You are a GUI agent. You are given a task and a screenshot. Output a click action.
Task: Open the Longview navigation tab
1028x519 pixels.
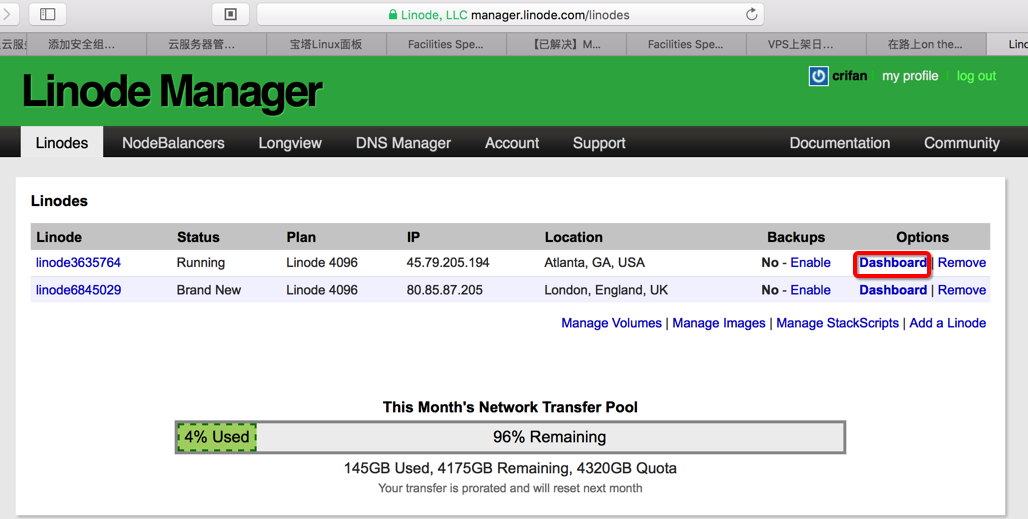point(290,143)
